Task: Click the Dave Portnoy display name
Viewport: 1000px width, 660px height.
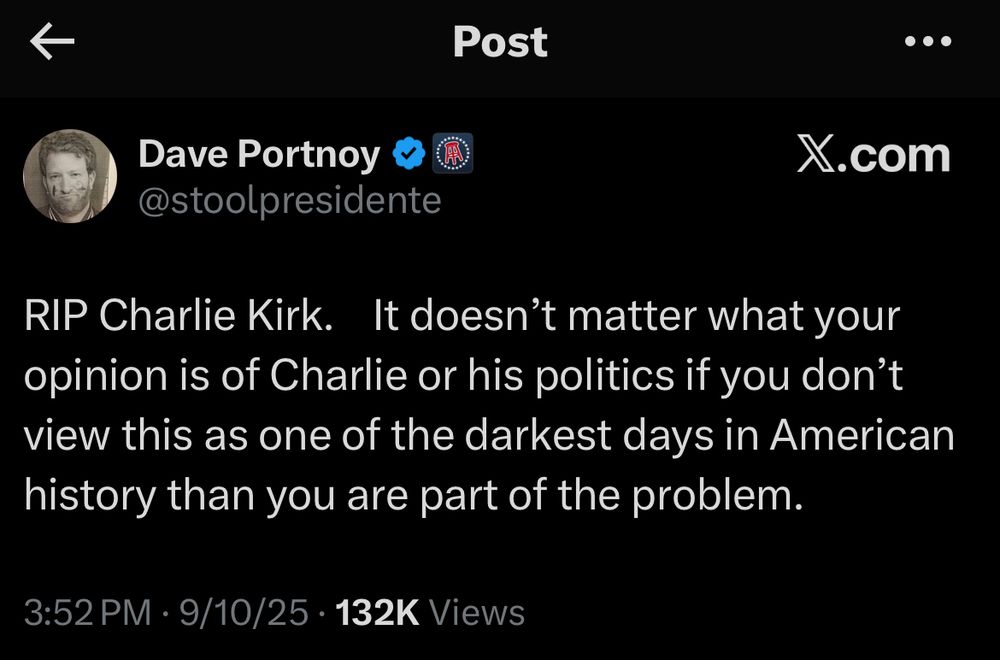Action: coord(258,154)
